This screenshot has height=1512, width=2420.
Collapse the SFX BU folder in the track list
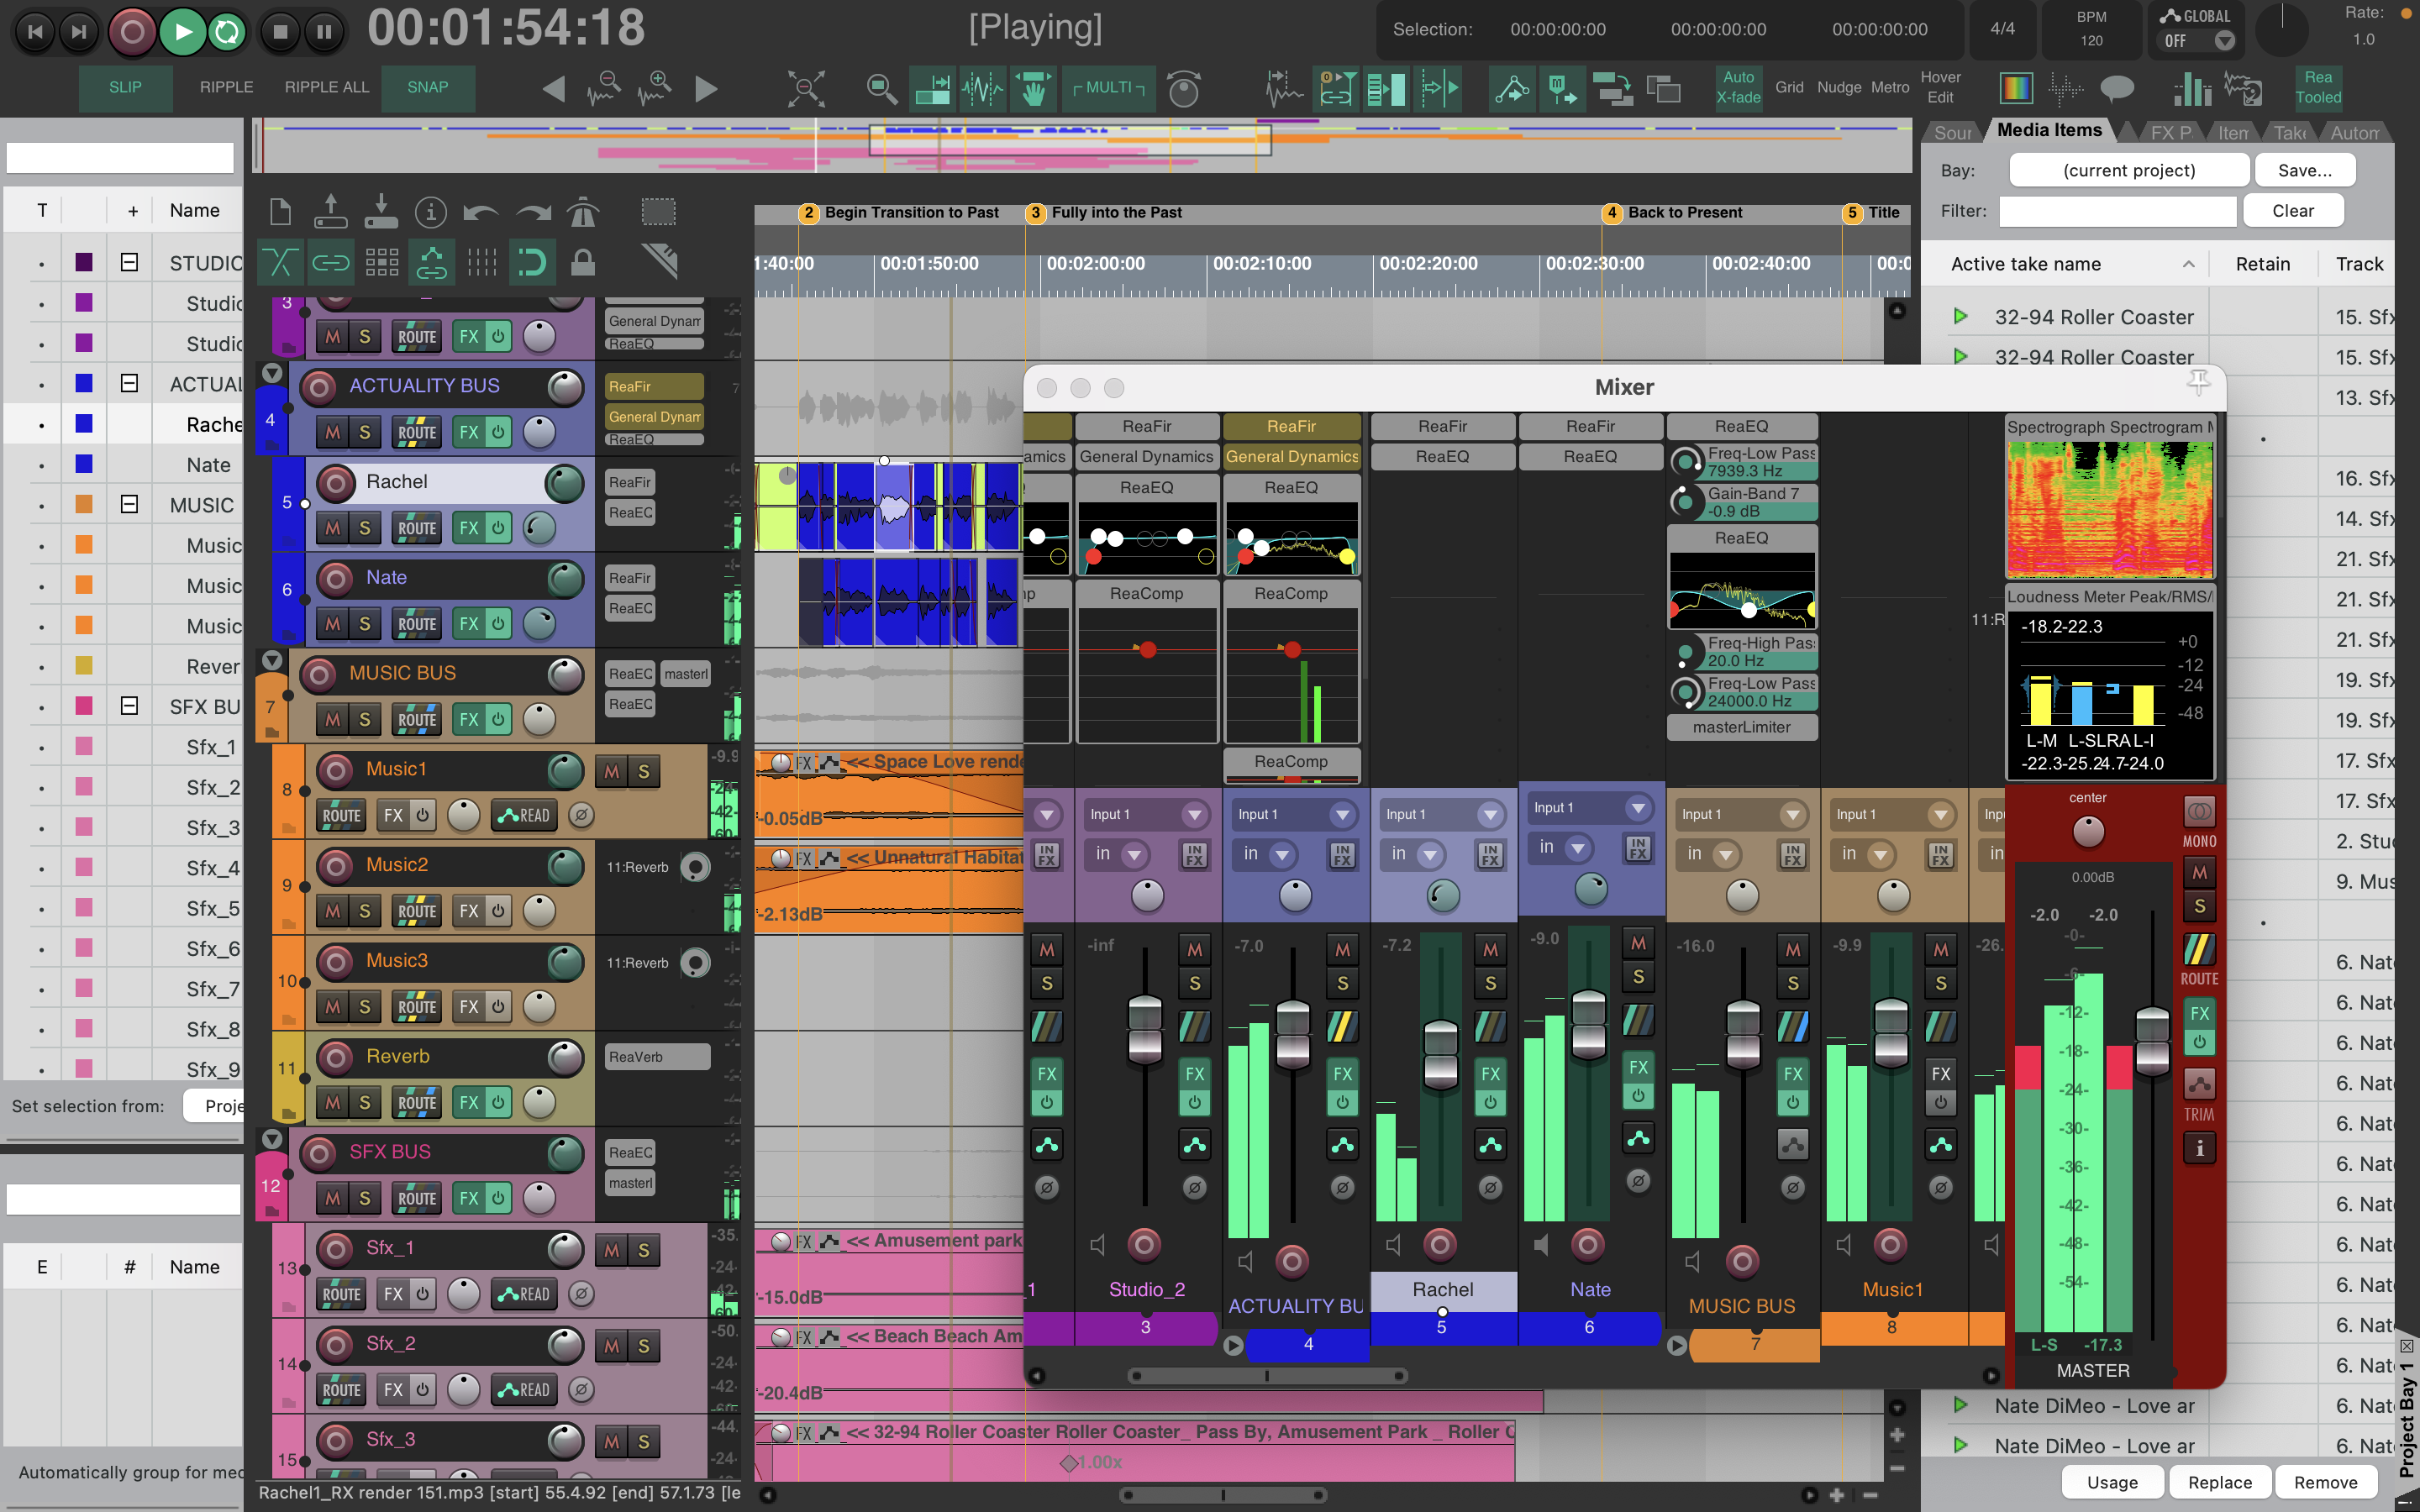tap(129, 706)
